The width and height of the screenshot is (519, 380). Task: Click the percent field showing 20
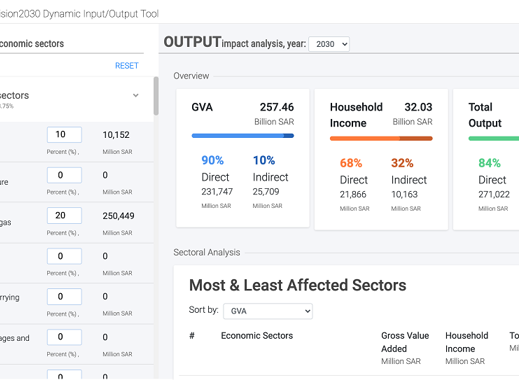[64, 216]
